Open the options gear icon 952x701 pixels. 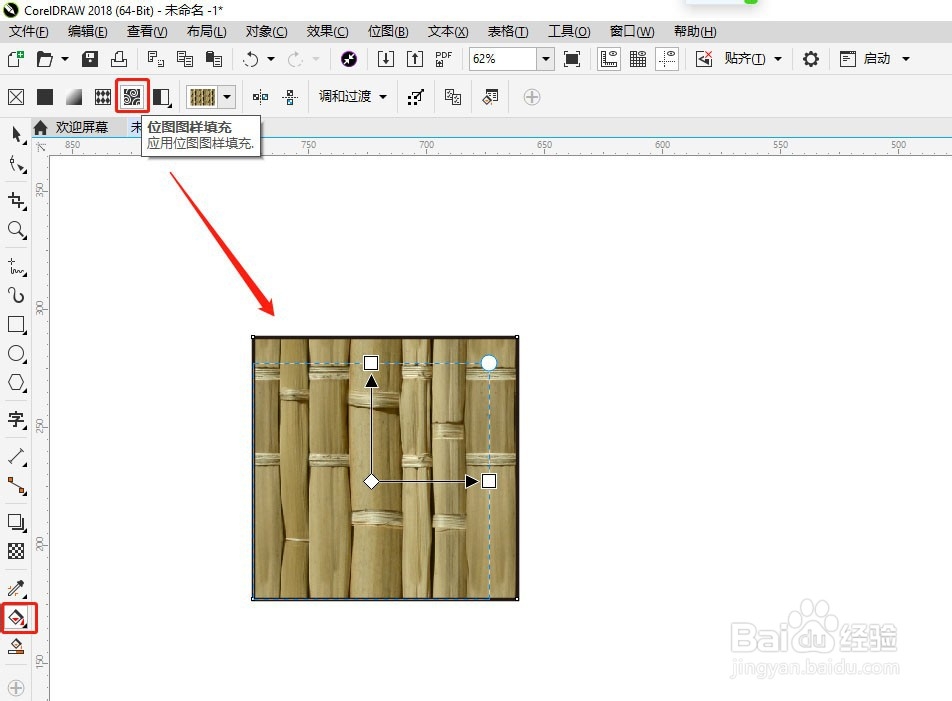[811, 59]
